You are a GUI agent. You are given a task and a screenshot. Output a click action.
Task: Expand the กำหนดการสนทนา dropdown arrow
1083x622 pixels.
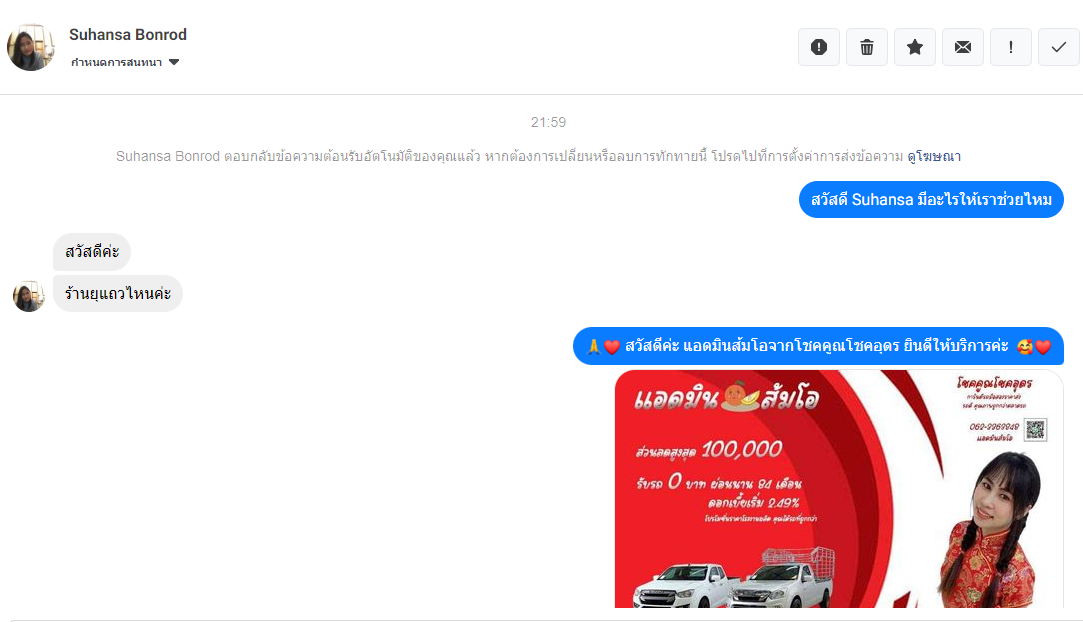[174, 62]
